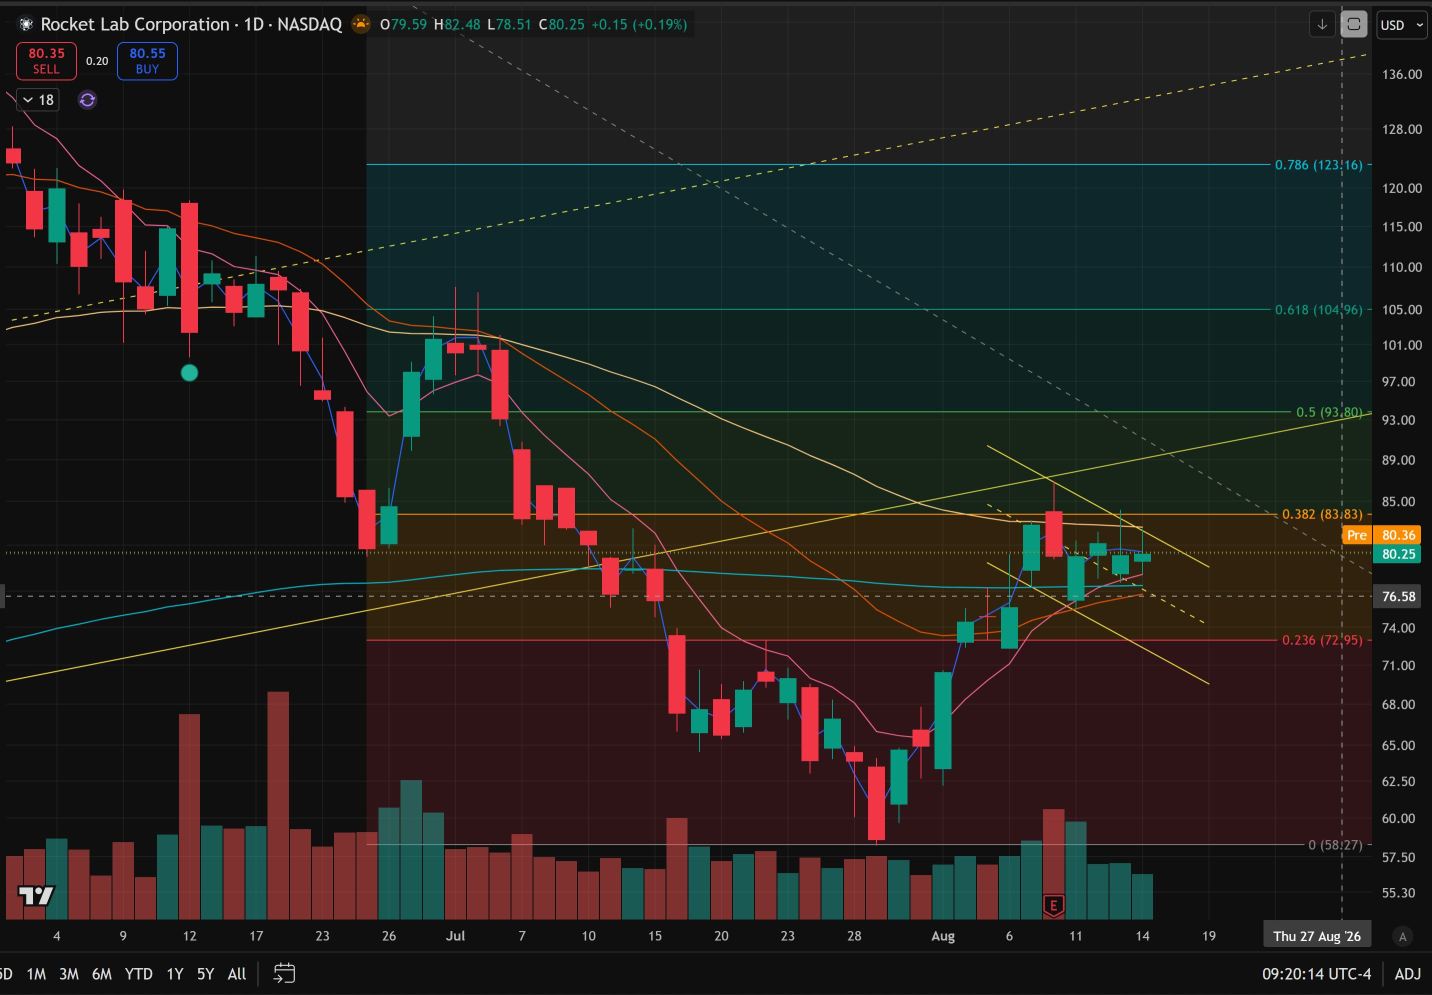Click the +0.15 (+0.19%) change value
This screenshot has width=1432, height=995.
639,24
